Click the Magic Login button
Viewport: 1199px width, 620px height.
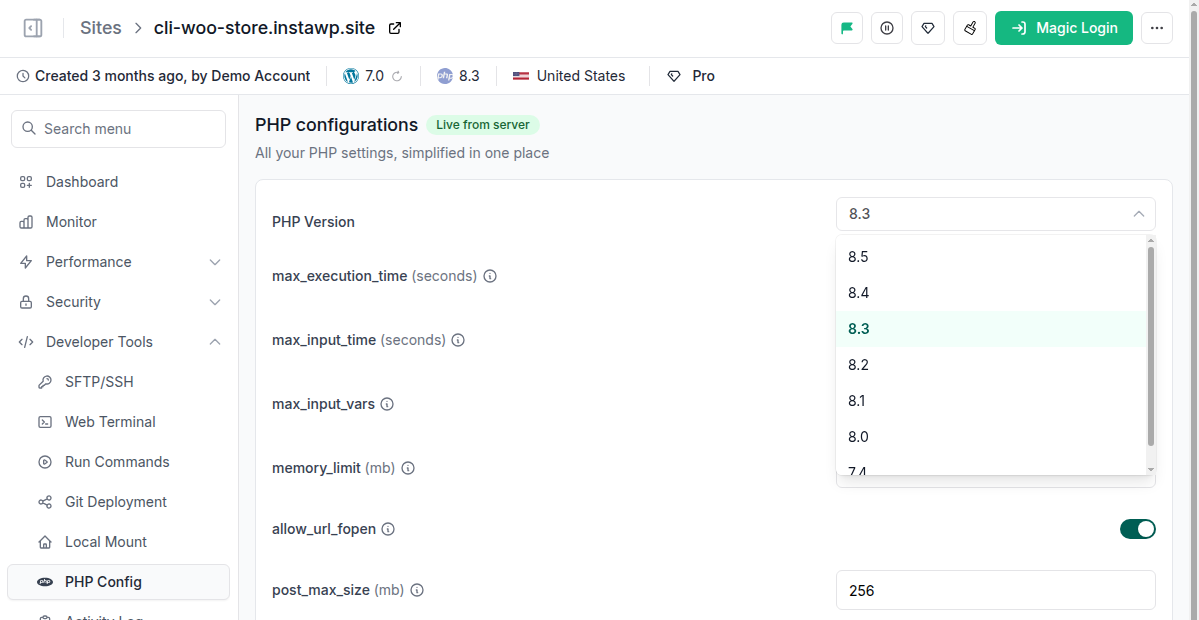pyautogui.click(x=1064, y=28)
